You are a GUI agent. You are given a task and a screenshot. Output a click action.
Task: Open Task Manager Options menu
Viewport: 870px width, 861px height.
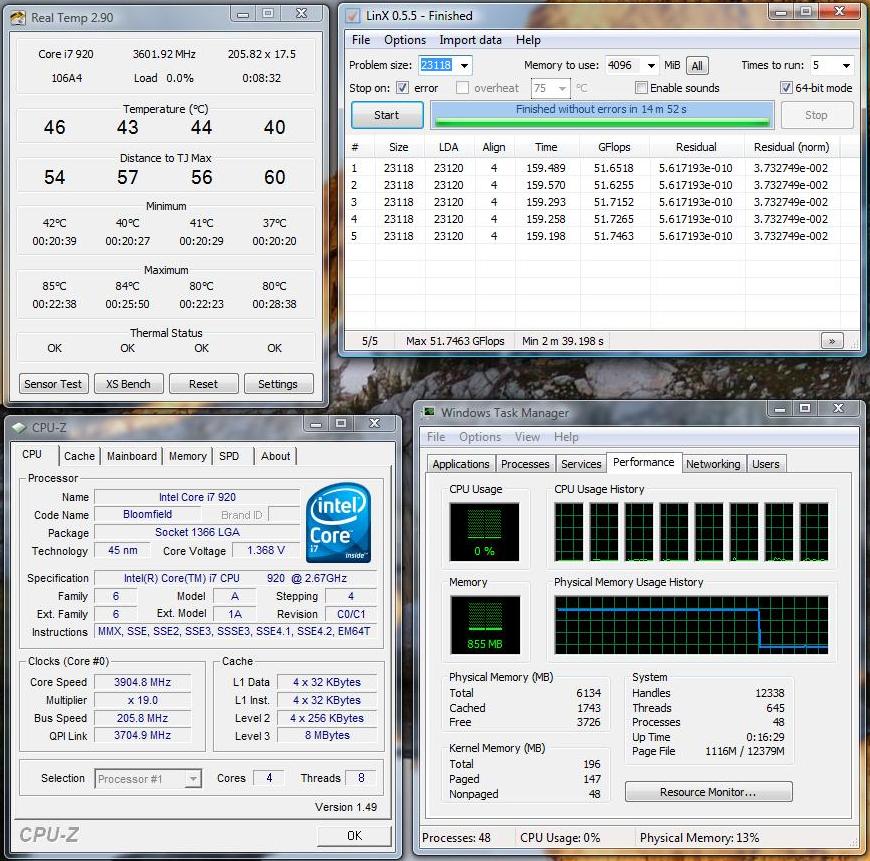[480, 437]
